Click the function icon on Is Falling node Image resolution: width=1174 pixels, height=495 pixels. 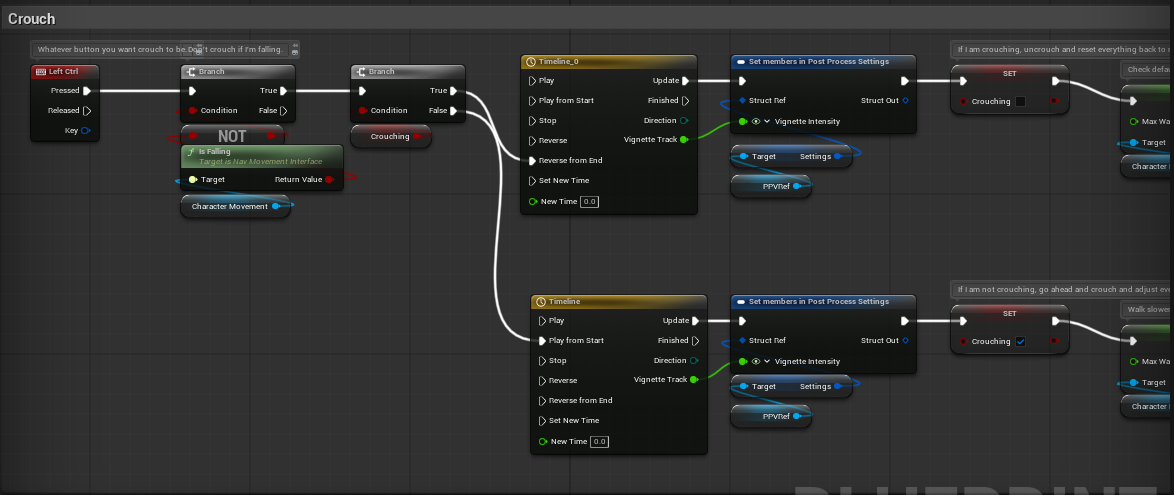click(x=191, y=152)
